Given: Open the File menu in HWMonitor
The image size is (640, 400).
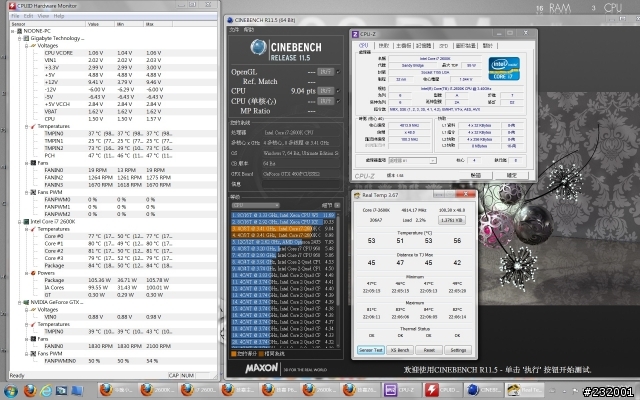Looking at the screenshot, I should pos(16,16).
